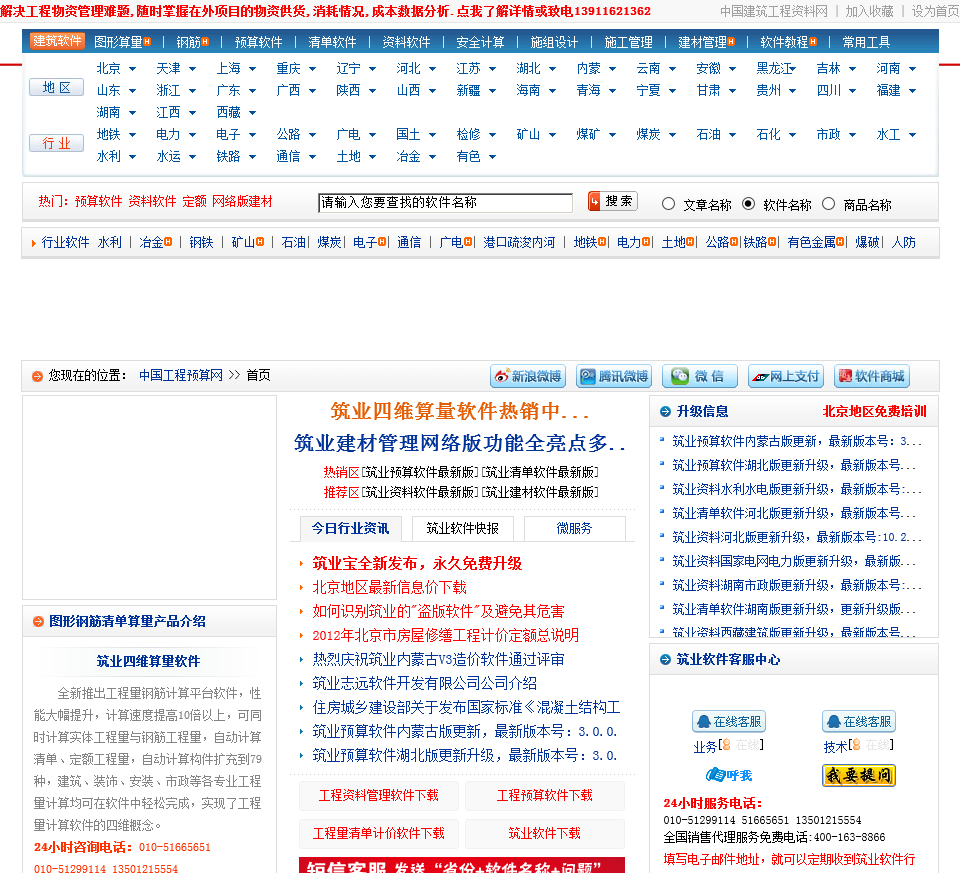The width and height of the screenshot is (960, 873).
Task: Click the software name search input field
Action: [446, 203]
